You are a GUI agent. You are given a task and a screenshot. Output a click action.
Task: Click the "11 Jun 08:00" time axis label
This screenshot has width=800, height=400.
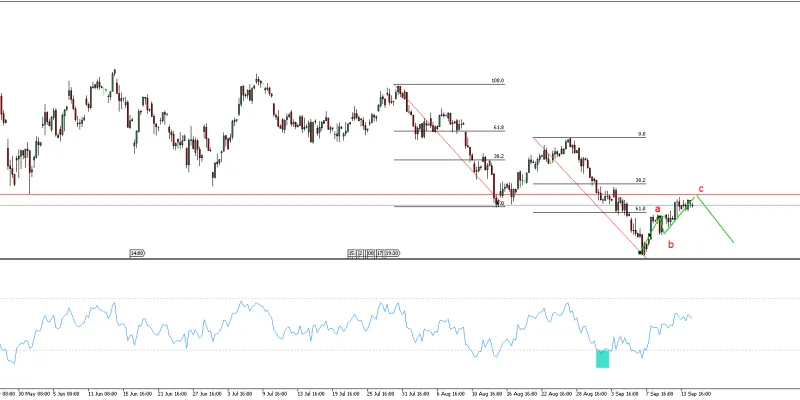[102, 394]
